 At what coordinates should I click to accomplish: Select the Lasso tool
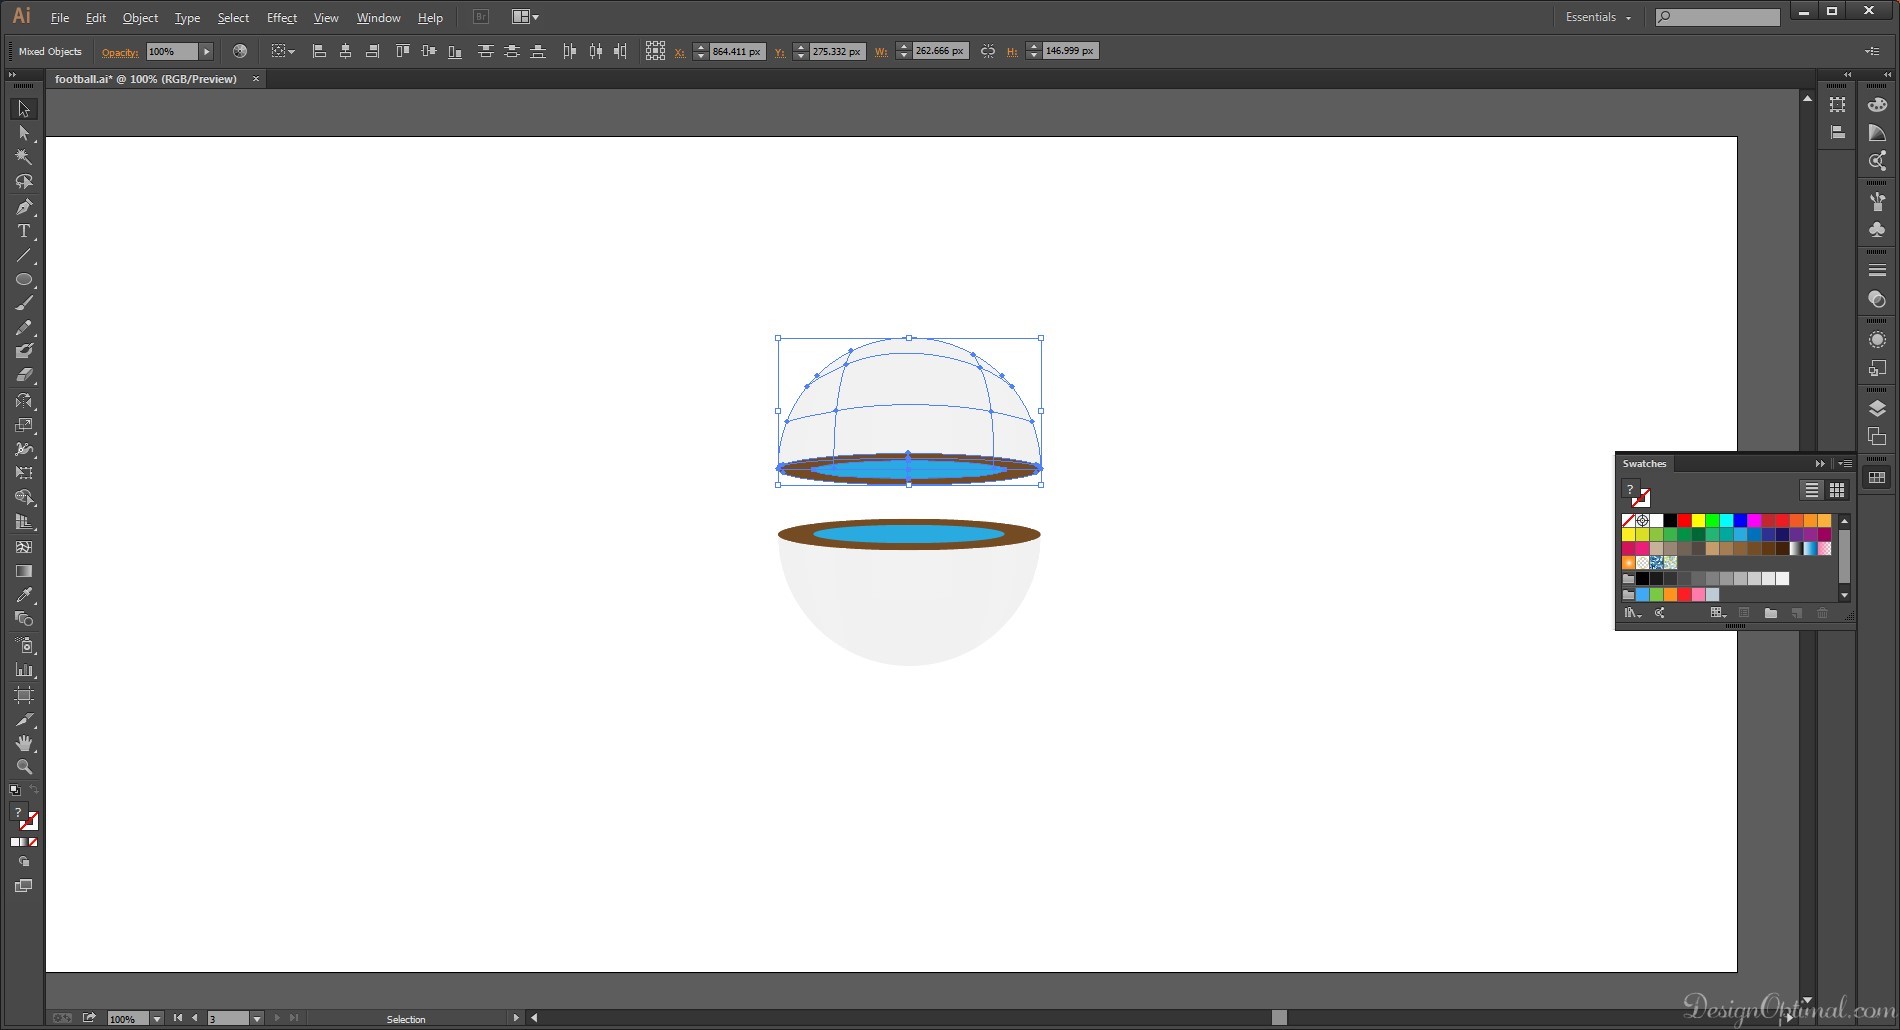pyautogui.click(x=24, y=182)
